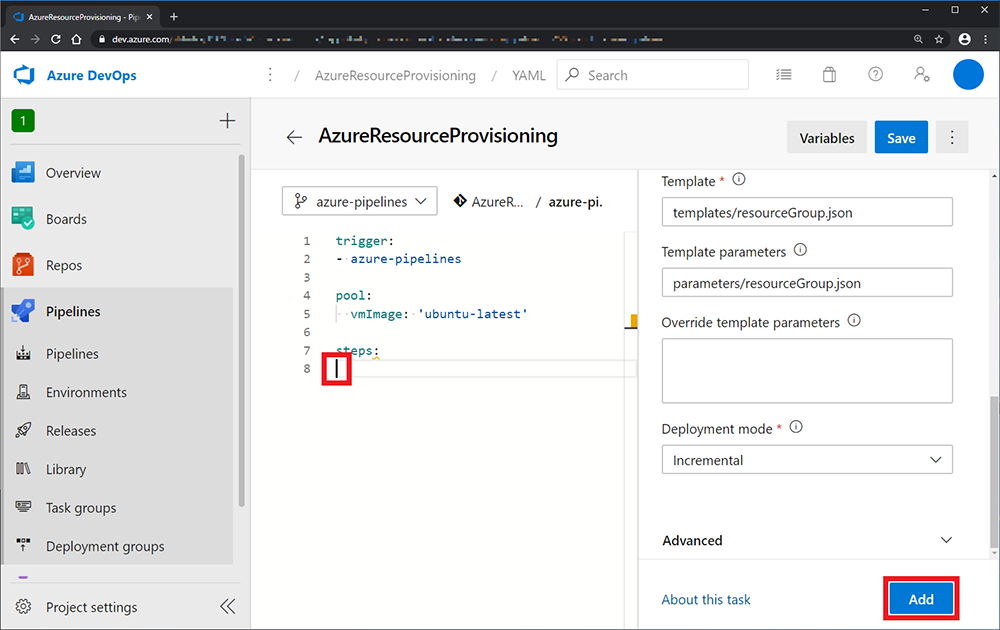Click the Add task button
The height and width of the screenshot is (630, 1000).
click(x=921, y=599)
